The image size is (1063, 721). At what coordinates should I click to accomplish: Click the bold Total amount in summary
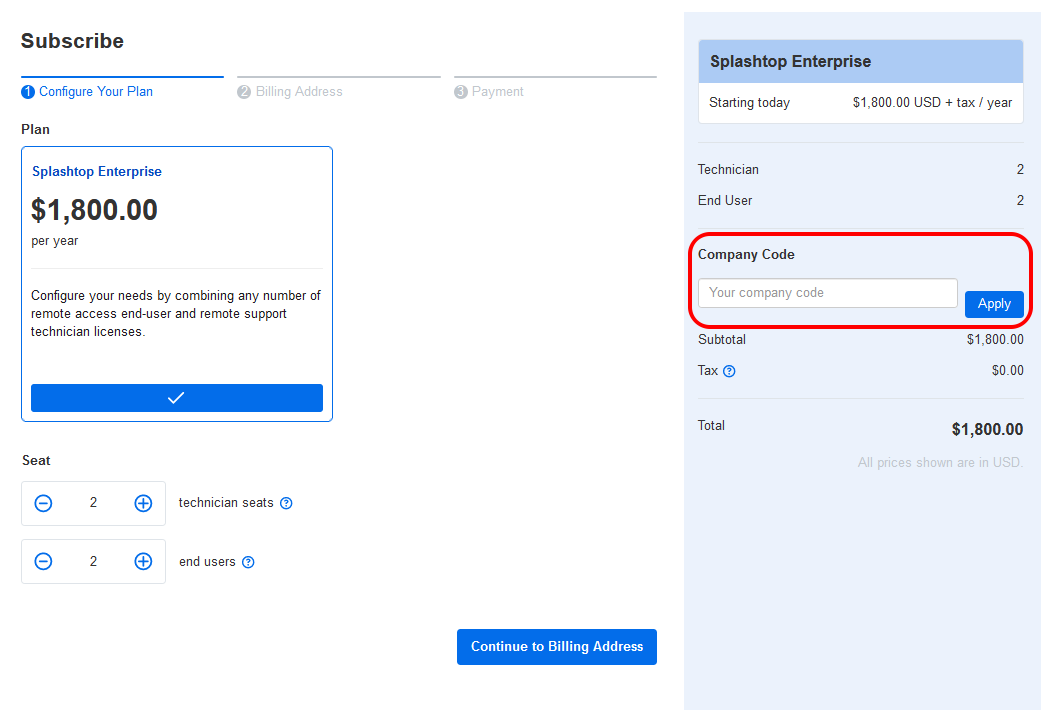(987, 430)
